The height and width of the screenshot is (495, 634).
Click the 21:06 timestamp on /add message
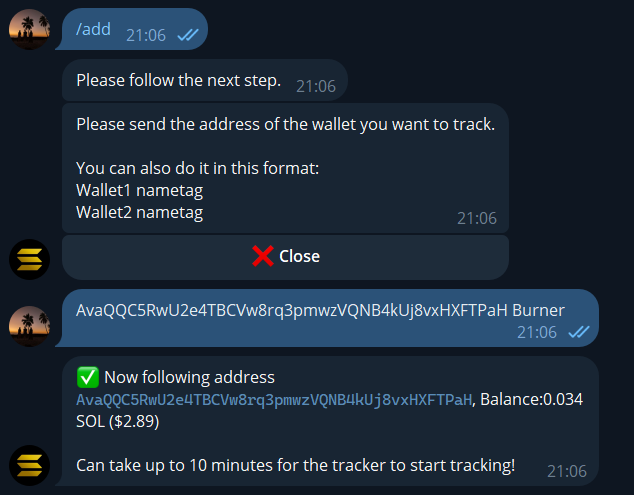pyautogui.click(x=146, y=35)
